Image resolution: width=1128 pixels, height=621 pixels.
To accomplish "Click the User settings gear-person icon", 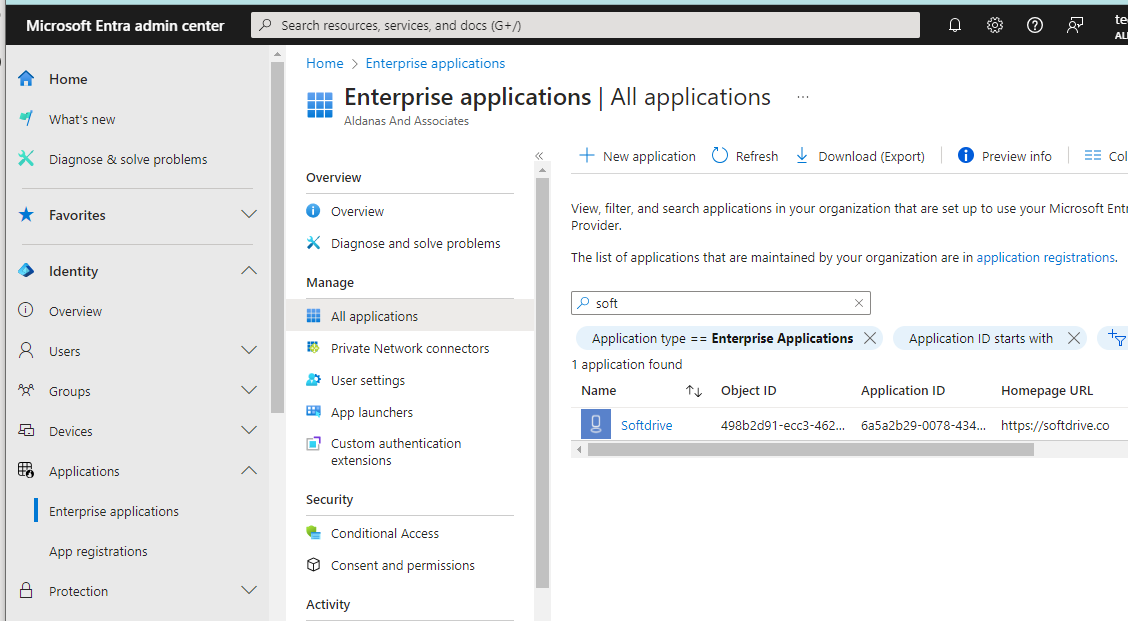I will pyautogui.click(x=313, y=380).
